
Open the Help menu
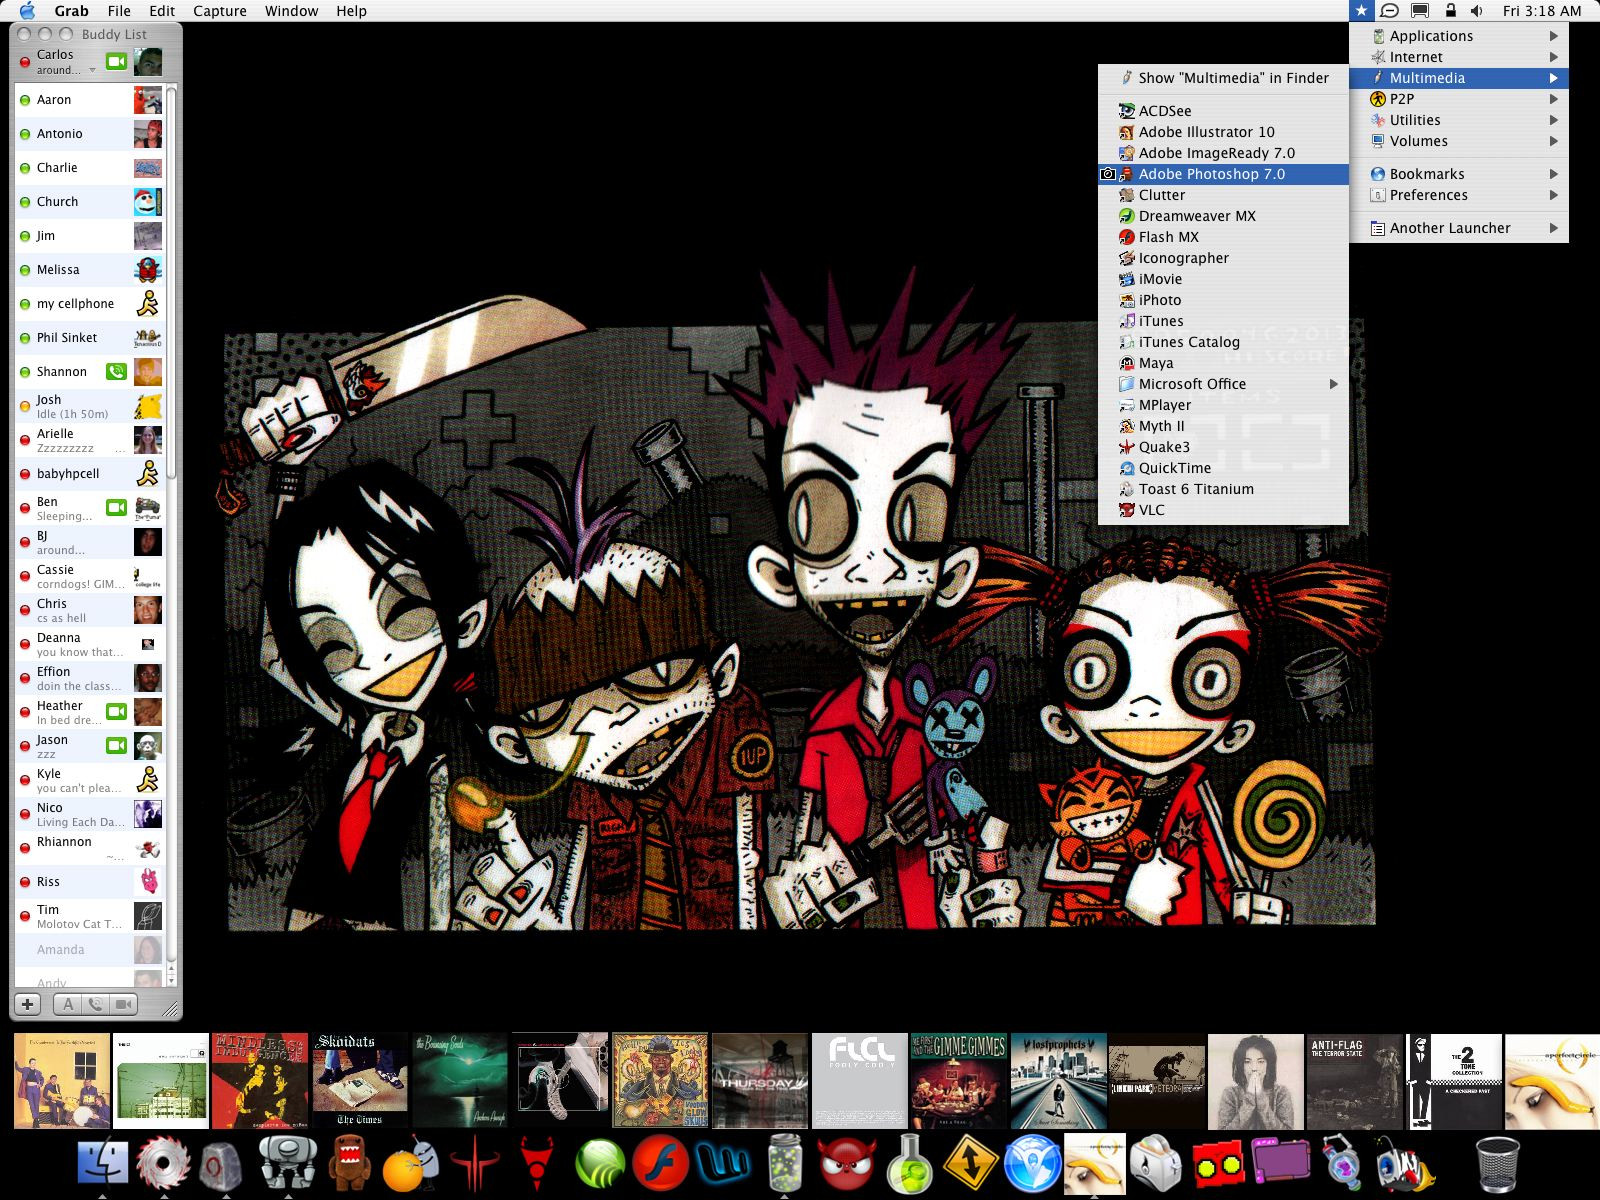[x=351, y=11]
